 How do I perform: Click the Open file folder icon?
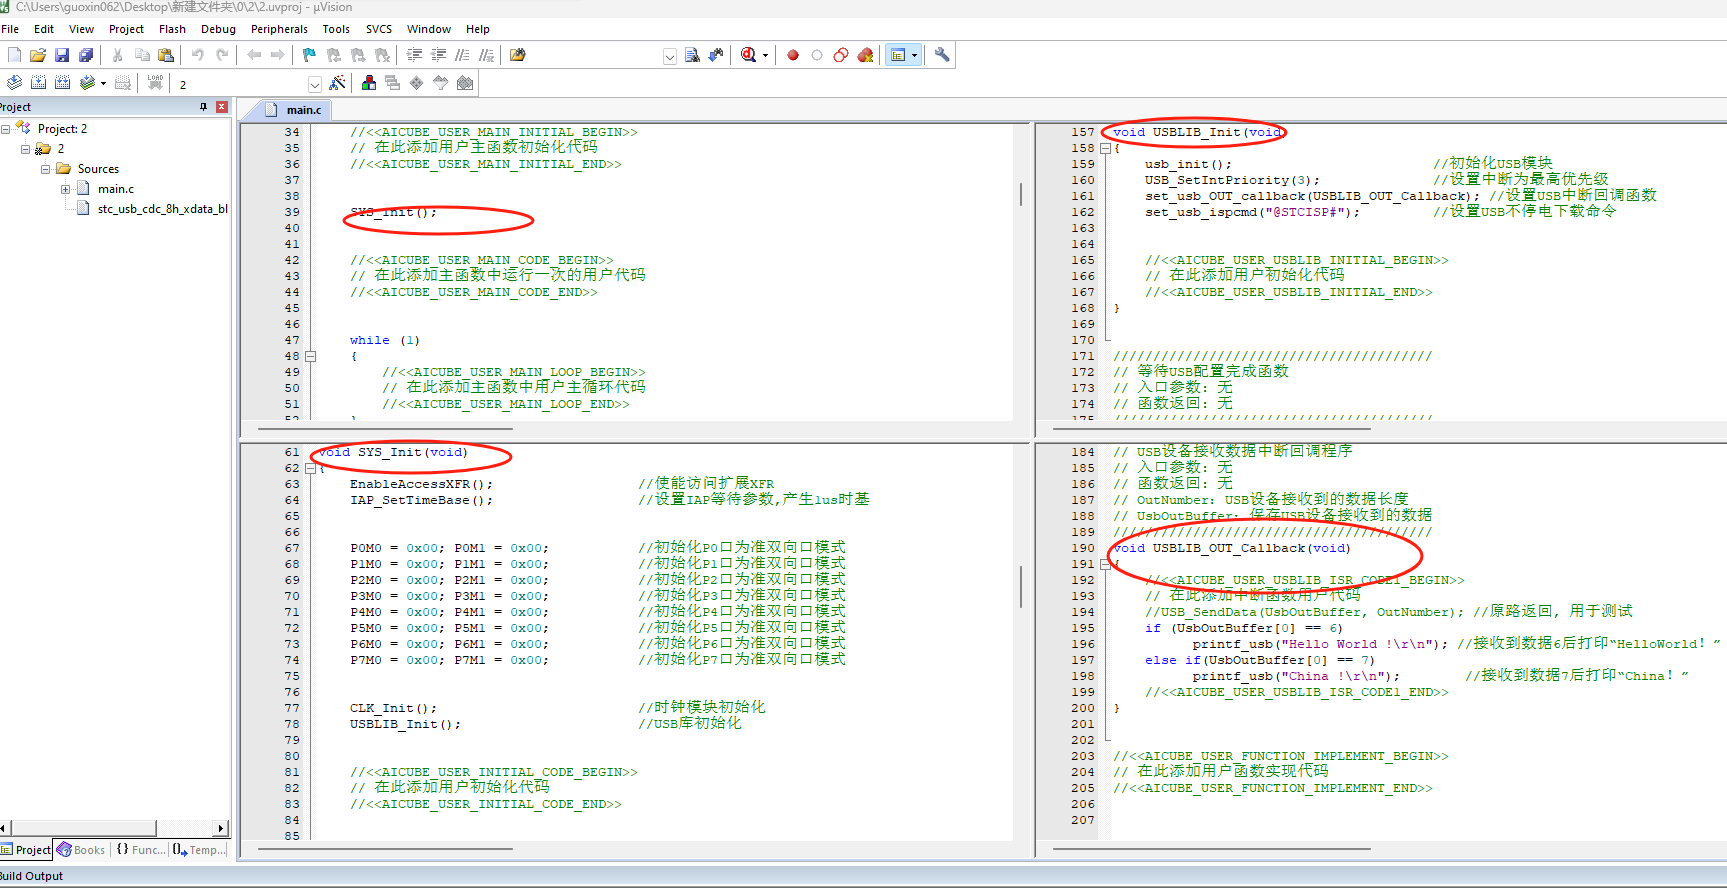(x=38, y=55)
